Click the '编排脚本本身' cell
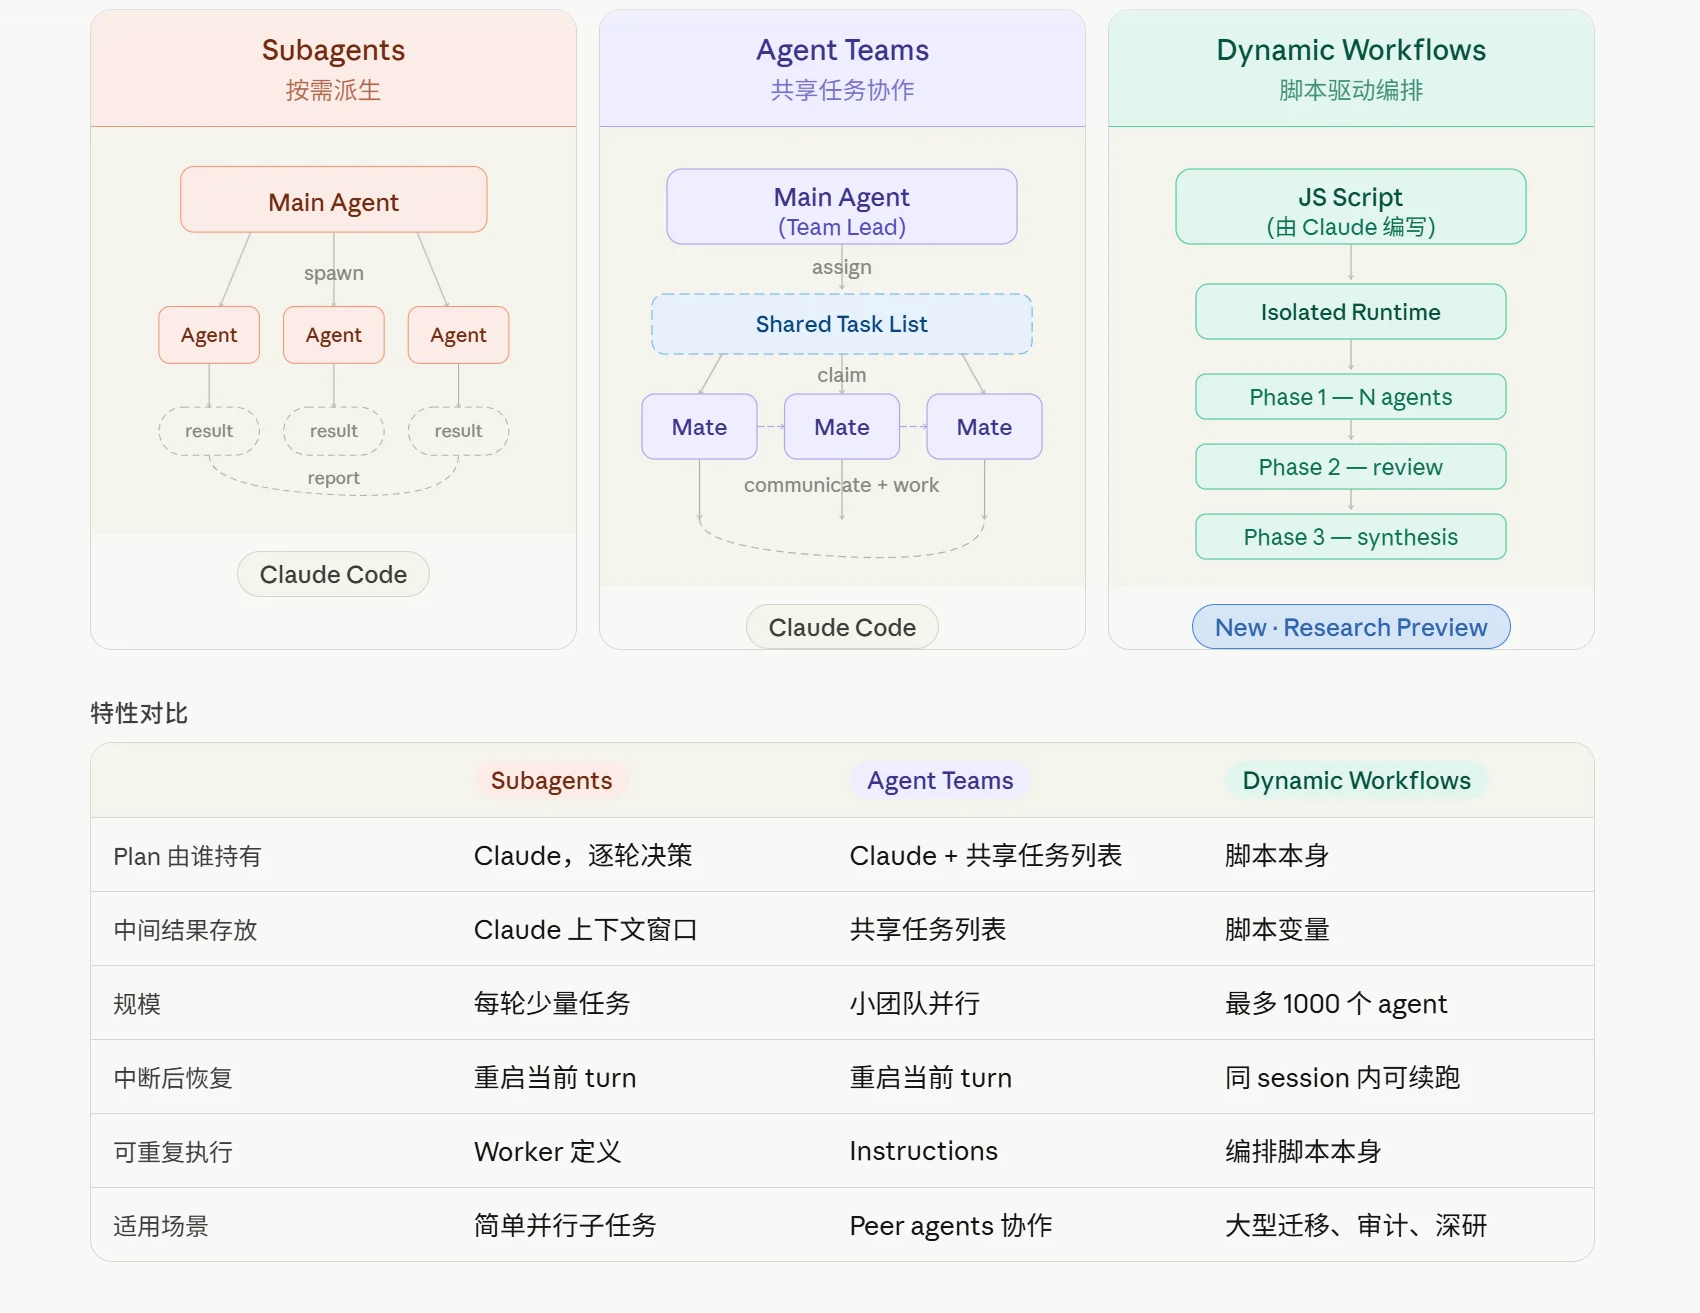The width and height of the screenshot is (1700, 1313). (x=1303, y=1152)
